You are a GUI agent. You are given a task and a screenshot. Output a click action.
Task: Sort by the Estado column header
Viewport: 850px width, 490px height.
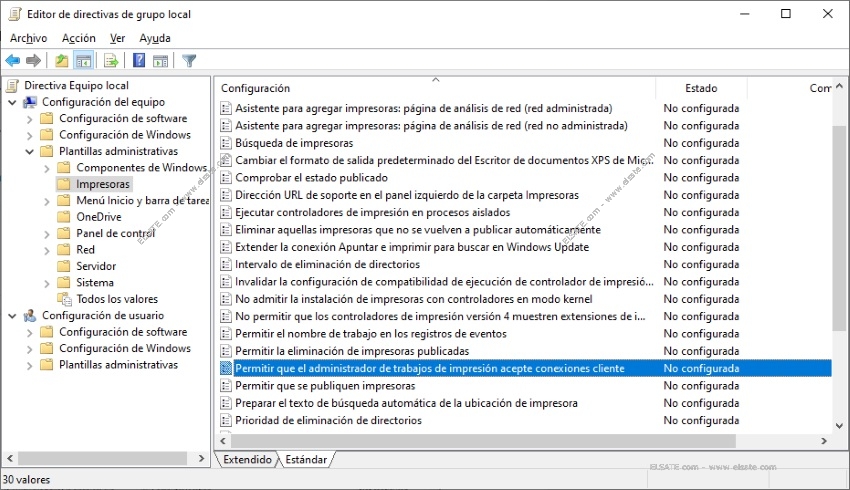point(701,88)
